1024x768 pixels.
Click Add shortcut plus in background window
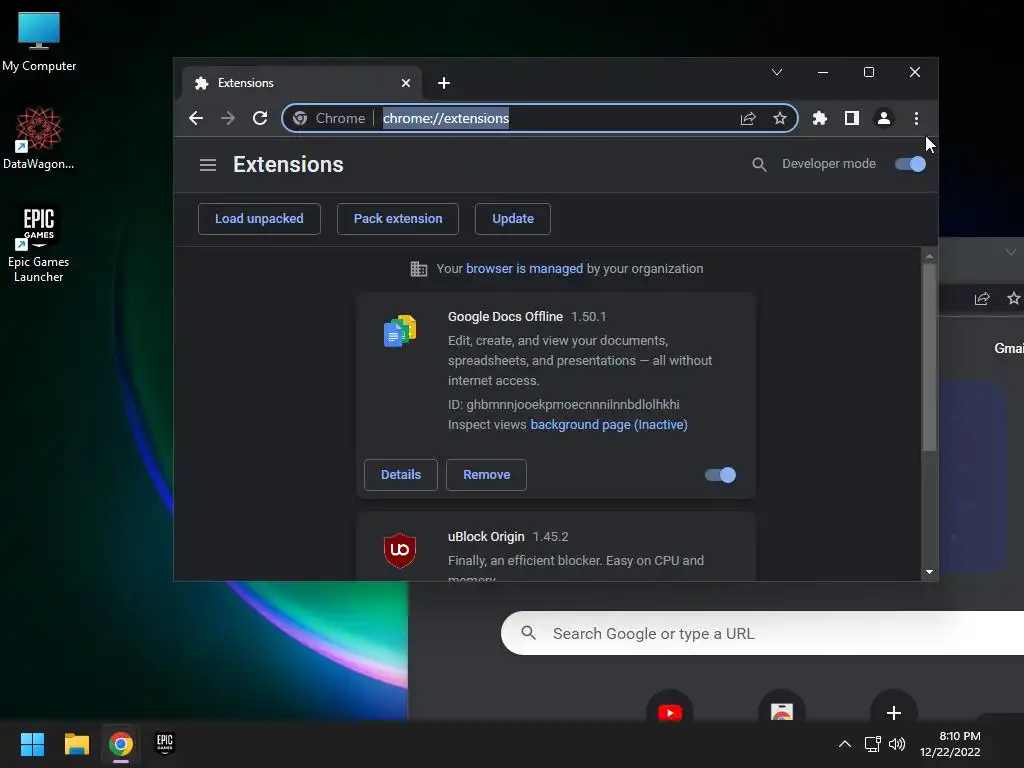point(894,711)
